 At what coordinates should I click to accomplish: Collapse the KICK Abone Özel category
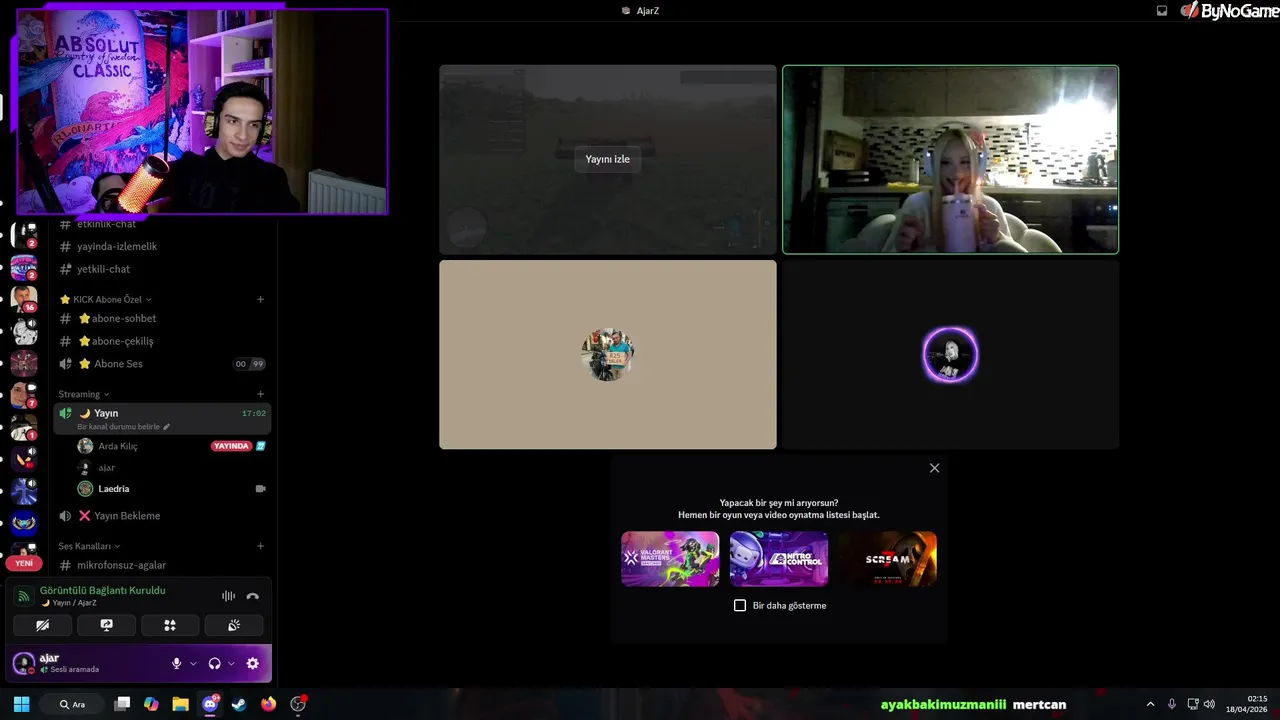105,299
